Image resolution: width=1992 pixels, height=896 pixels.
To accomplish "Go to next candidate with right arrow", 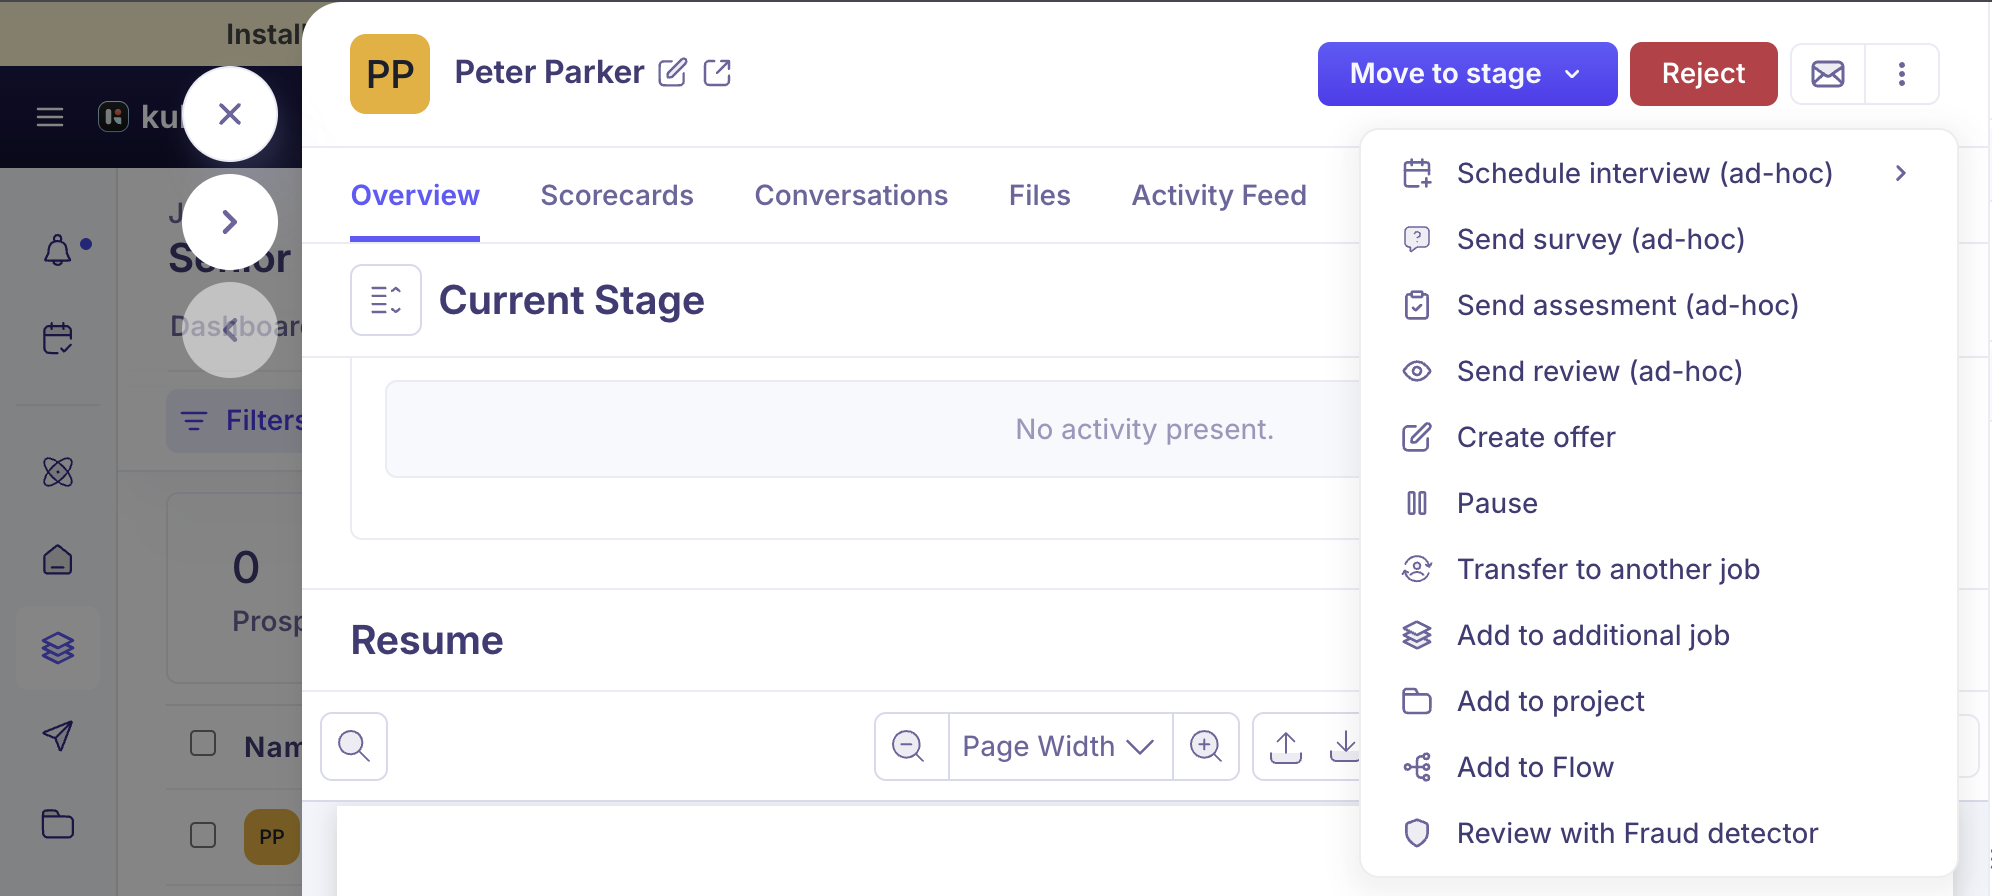I will 230,221.
